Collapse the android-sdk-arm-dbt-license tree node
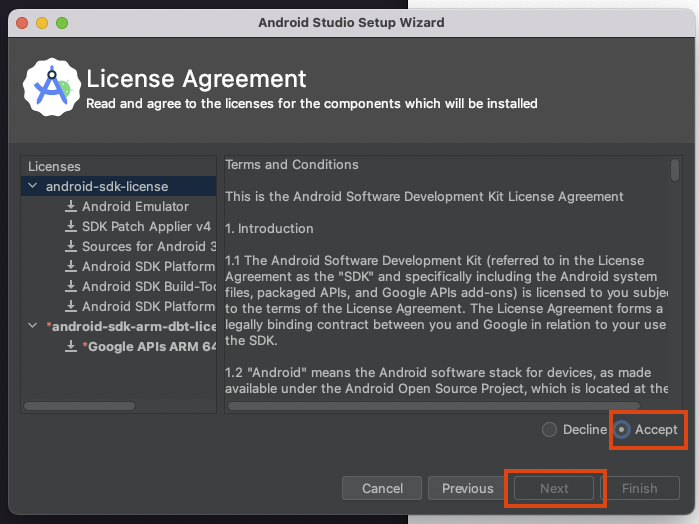The height and width of the screenshot is (524, 699). click(x=33, y=326)
